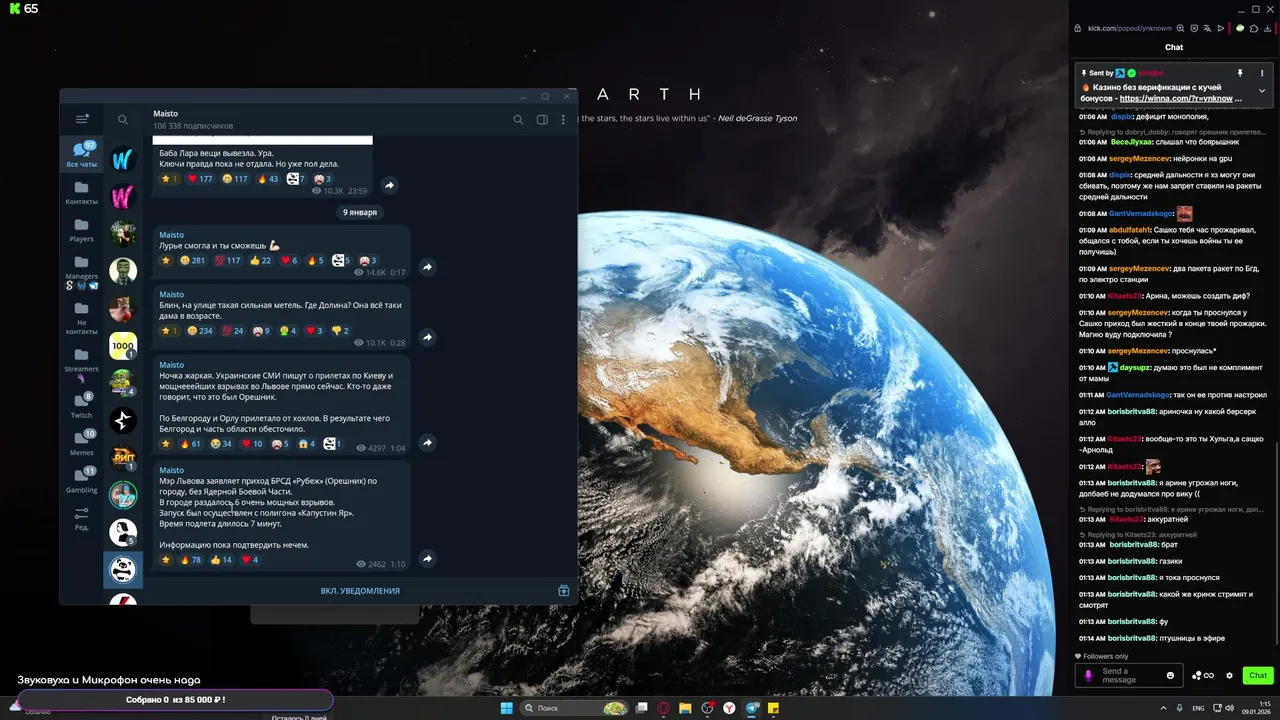Image resolution: width=1280 pixels, height=720 pixels.
Task: Click the purple microphone icon in chat input
Action: (x=1089, y=675)
